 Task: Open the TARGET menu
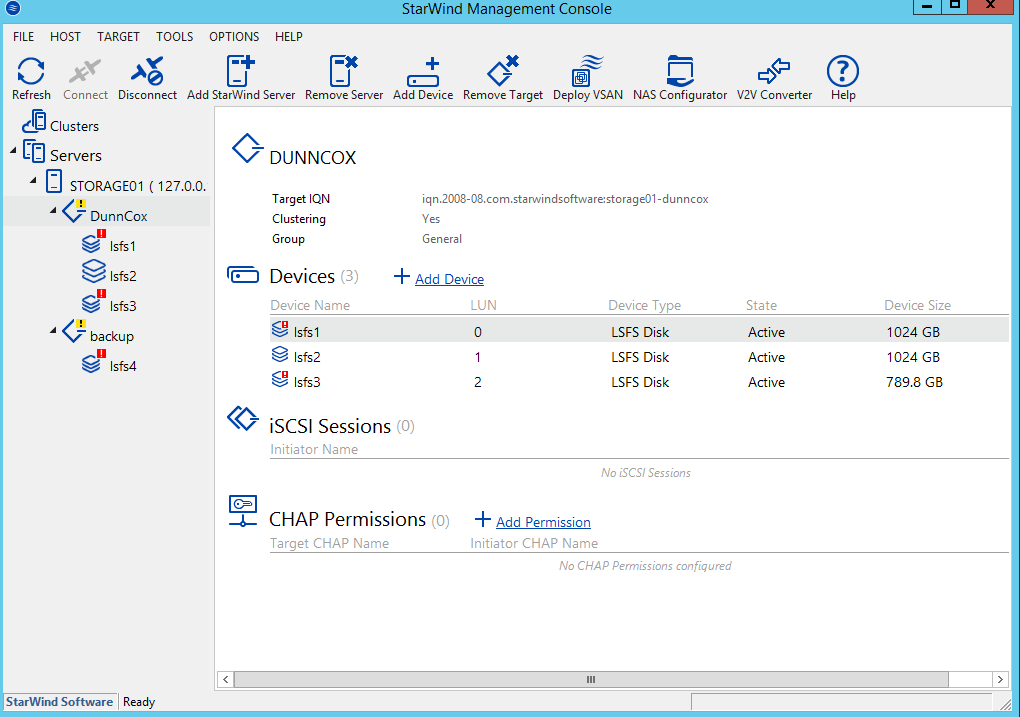coord(118,36)
